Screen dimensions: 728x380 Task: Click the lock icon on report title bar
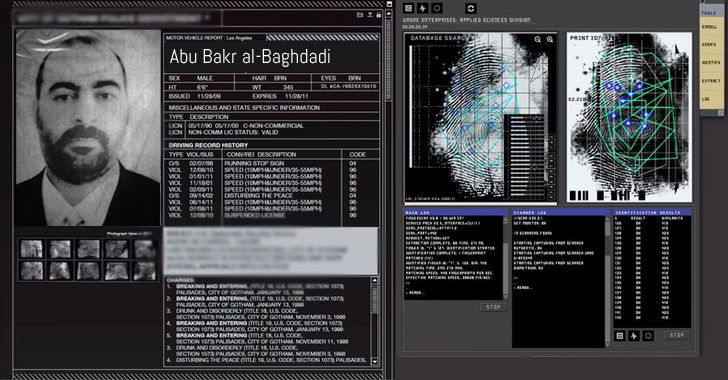click(x=379, y=15)
